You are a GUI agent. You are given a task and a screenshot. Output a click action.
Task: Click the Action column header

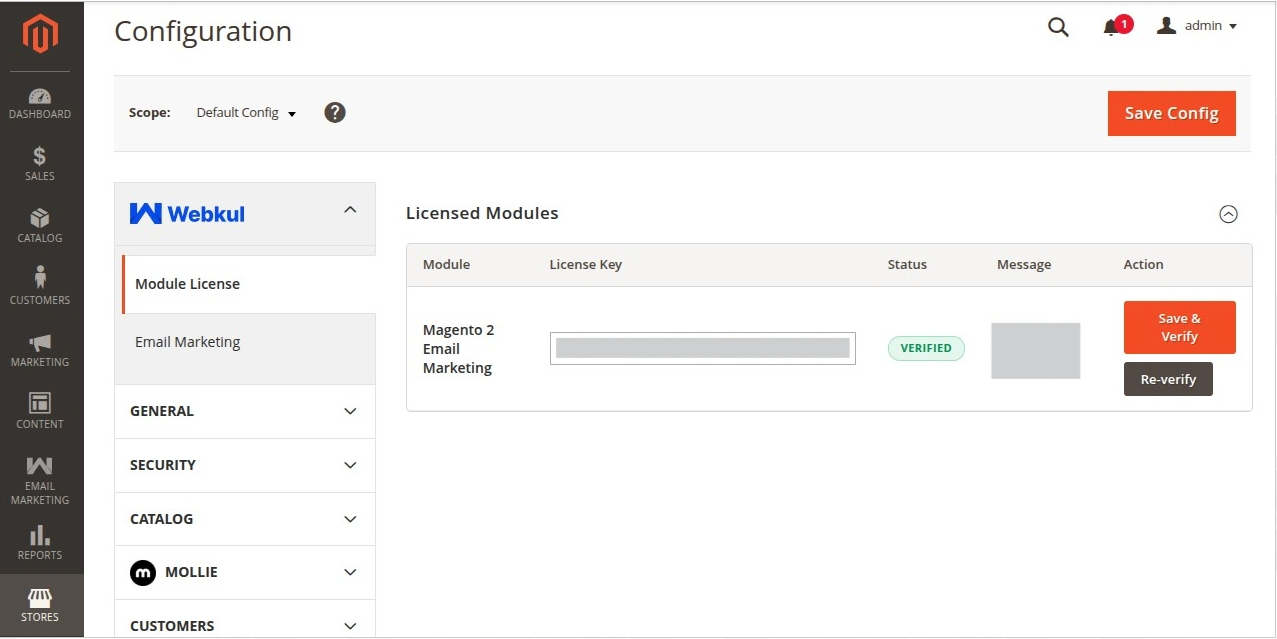(x=1143, y=265)
